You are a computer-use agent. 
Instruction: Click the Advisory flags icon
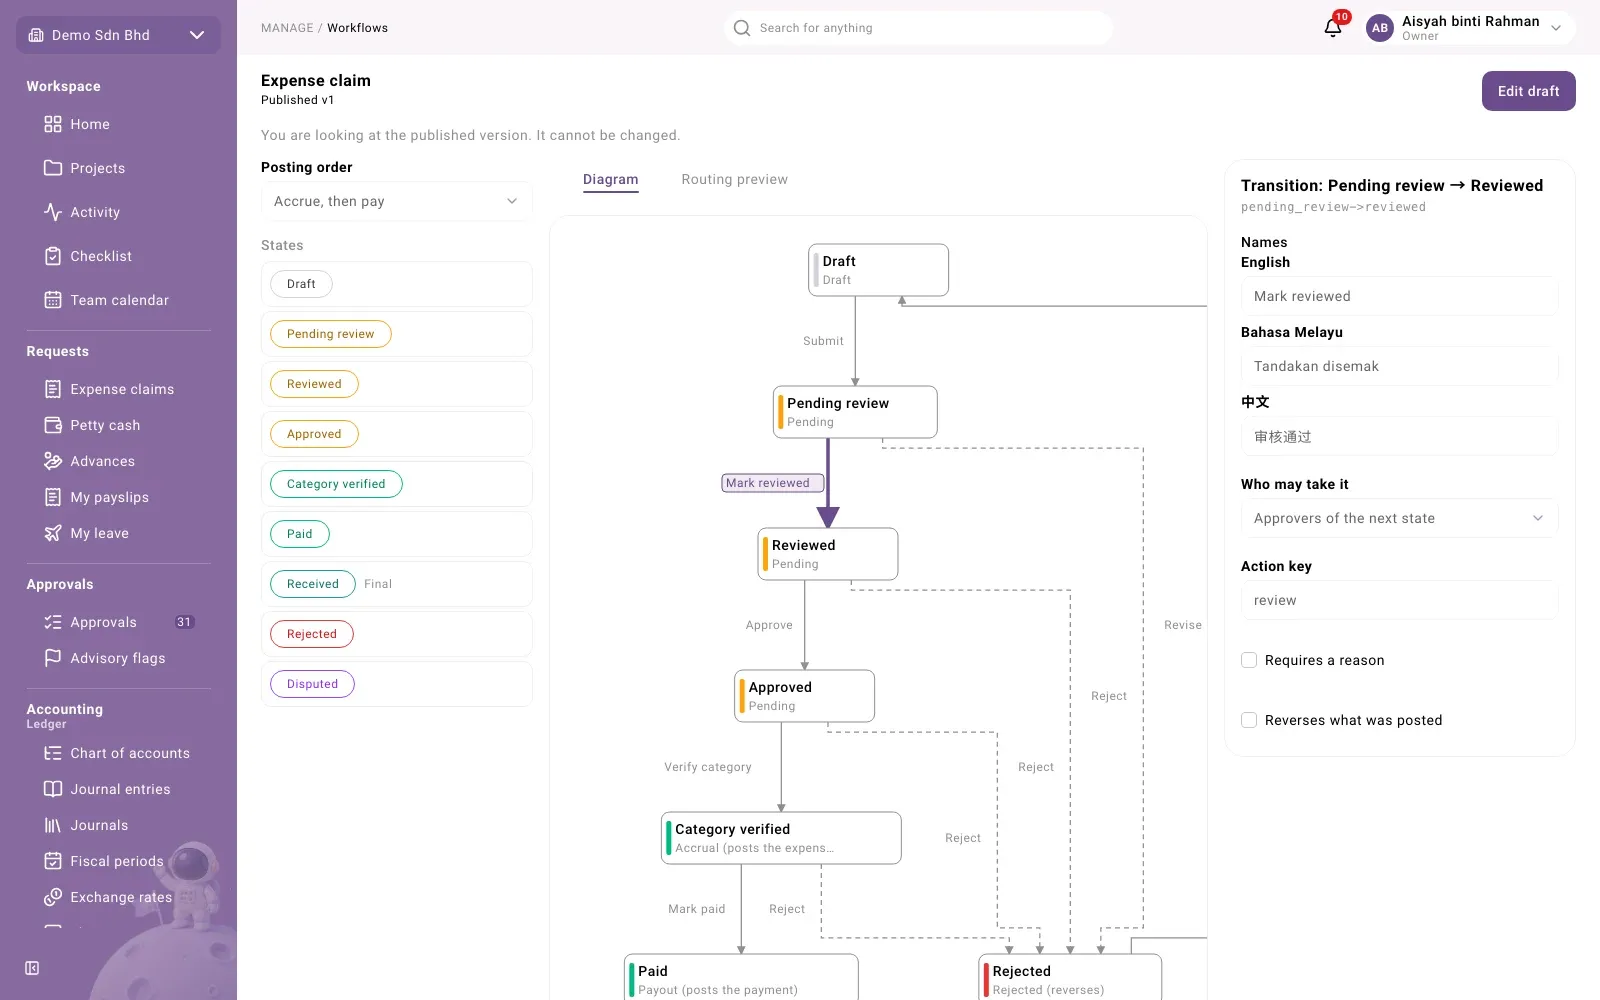pos(53,658)
